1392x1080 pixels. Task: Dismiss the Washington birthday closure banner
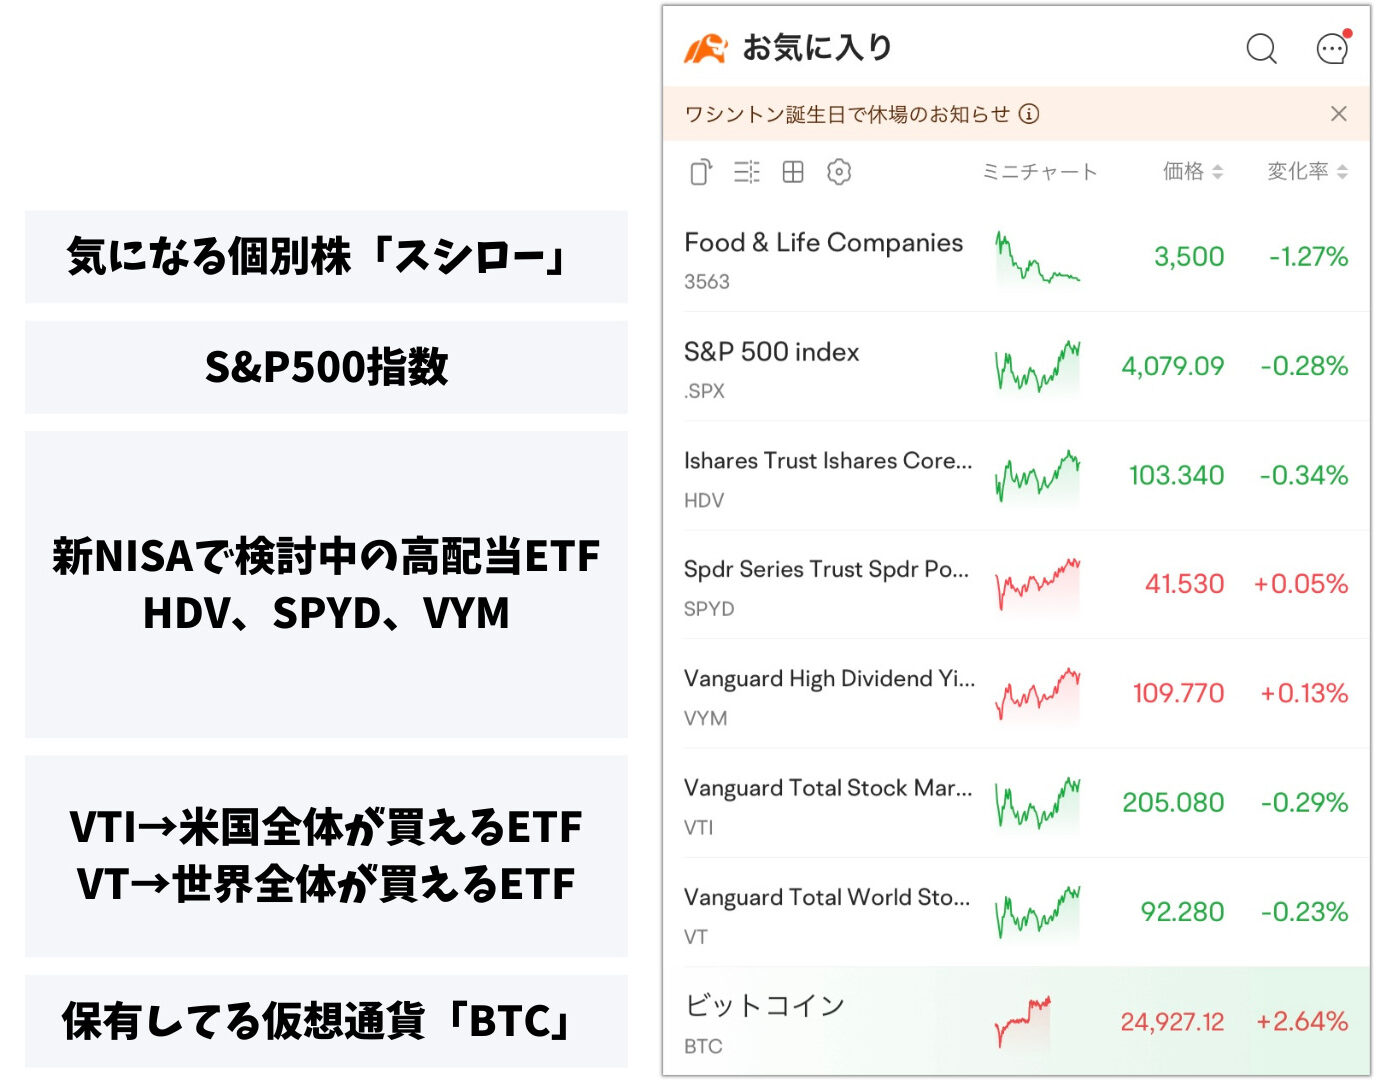(x=1339, y=114)
